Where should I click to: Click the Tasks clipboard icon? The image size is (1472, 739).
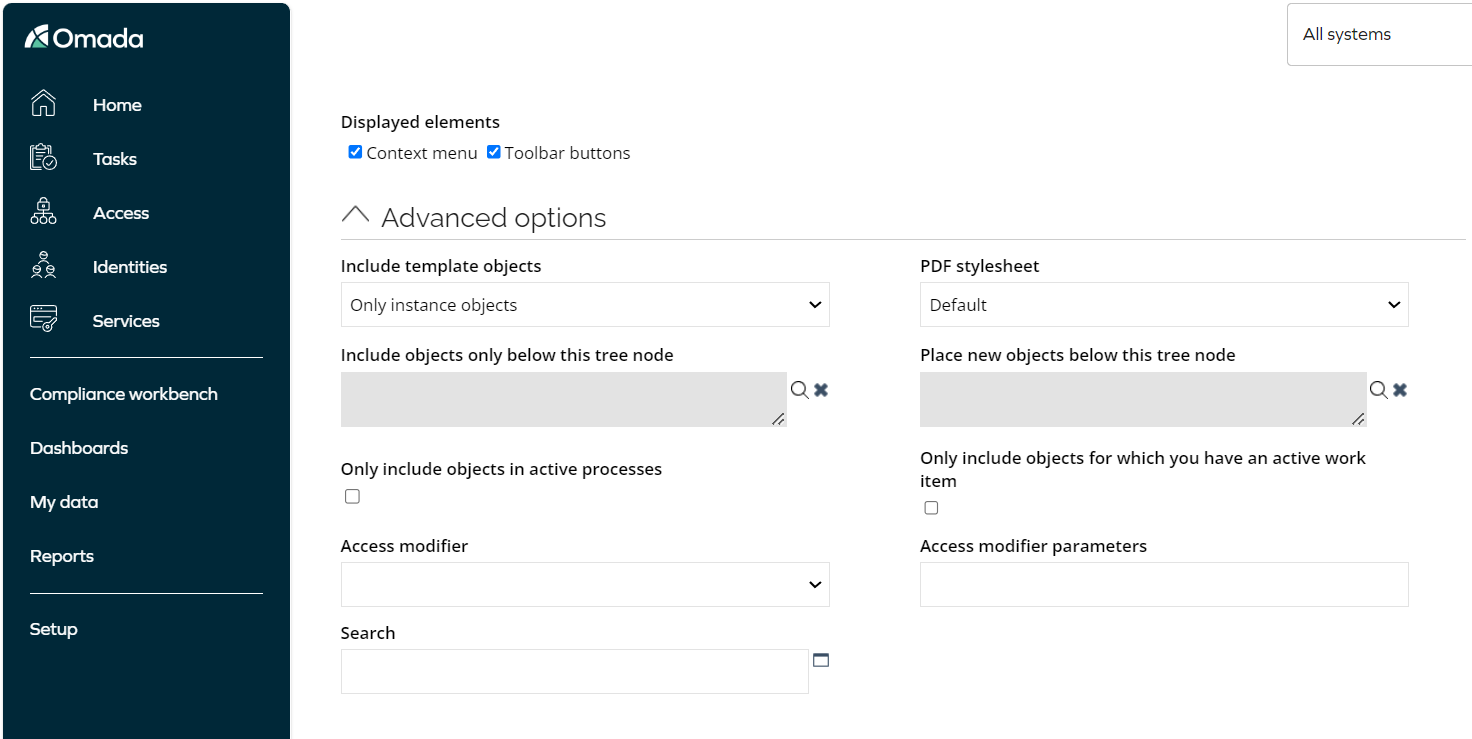[x=43, y=158]
